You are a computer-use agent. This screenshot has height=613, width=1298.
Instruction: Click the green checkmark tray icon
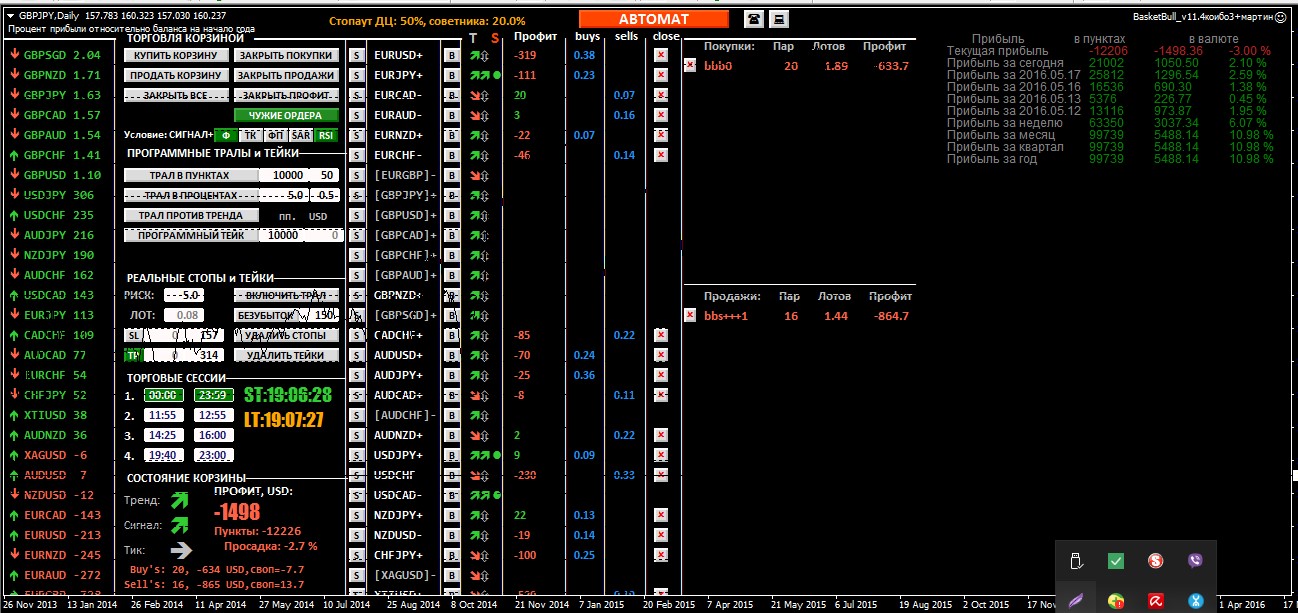tap(1116, 561)
